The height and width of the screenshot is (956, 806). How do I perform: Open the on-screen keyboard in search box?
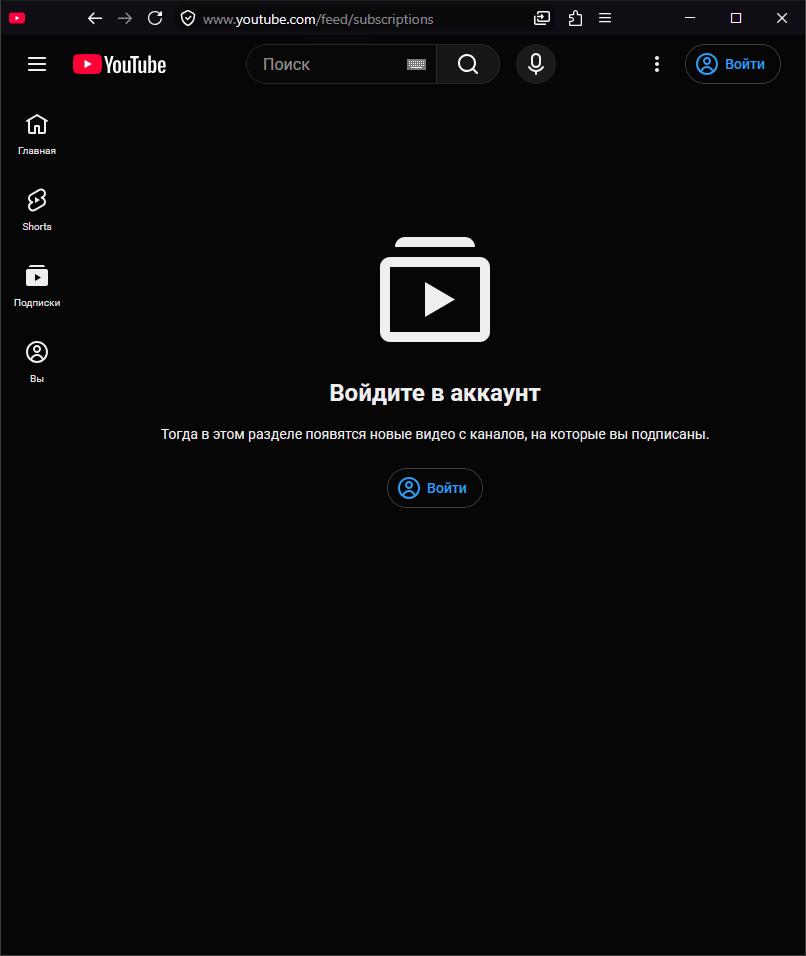(x=416, y=65)
